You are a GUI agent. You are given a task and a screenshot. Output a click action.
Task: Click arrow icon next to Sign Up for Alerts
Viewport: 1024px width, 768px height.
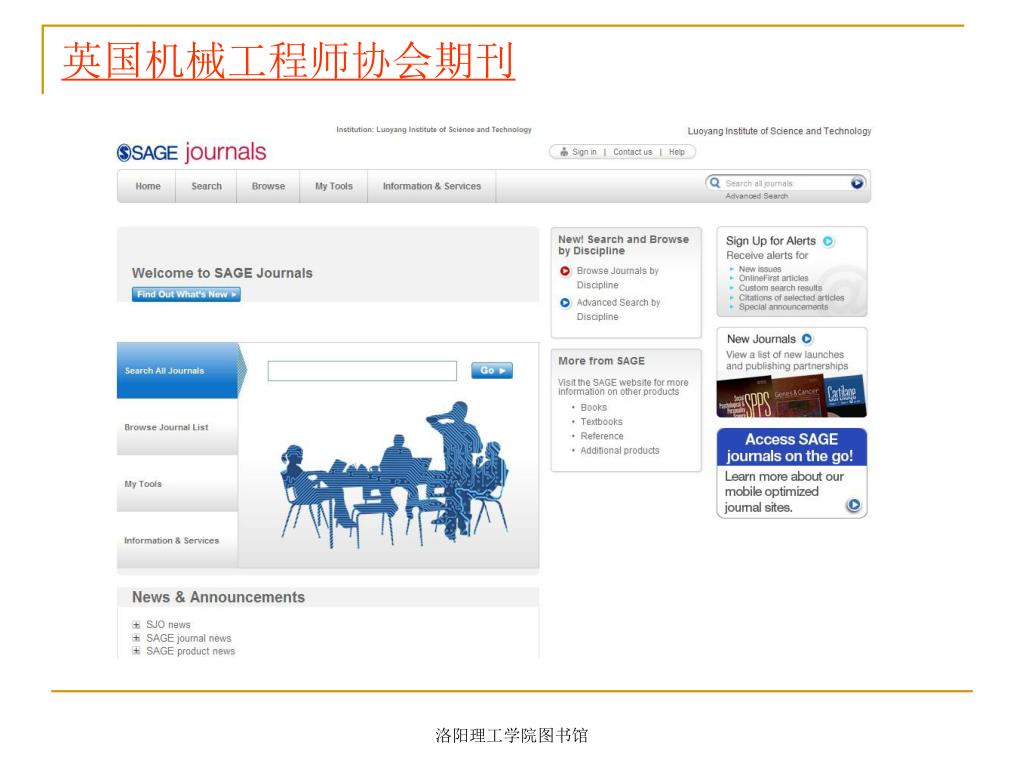point(828,241)
